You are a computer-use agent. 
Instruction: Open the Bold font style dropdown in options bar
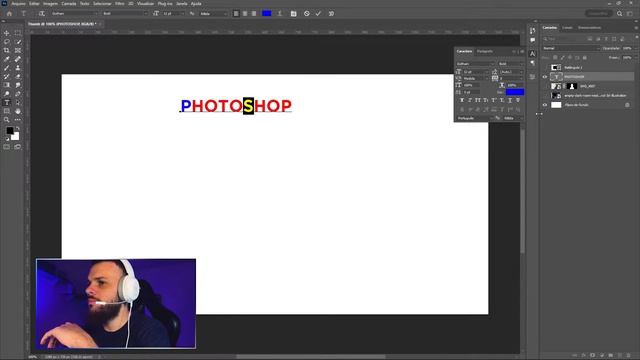124,13
